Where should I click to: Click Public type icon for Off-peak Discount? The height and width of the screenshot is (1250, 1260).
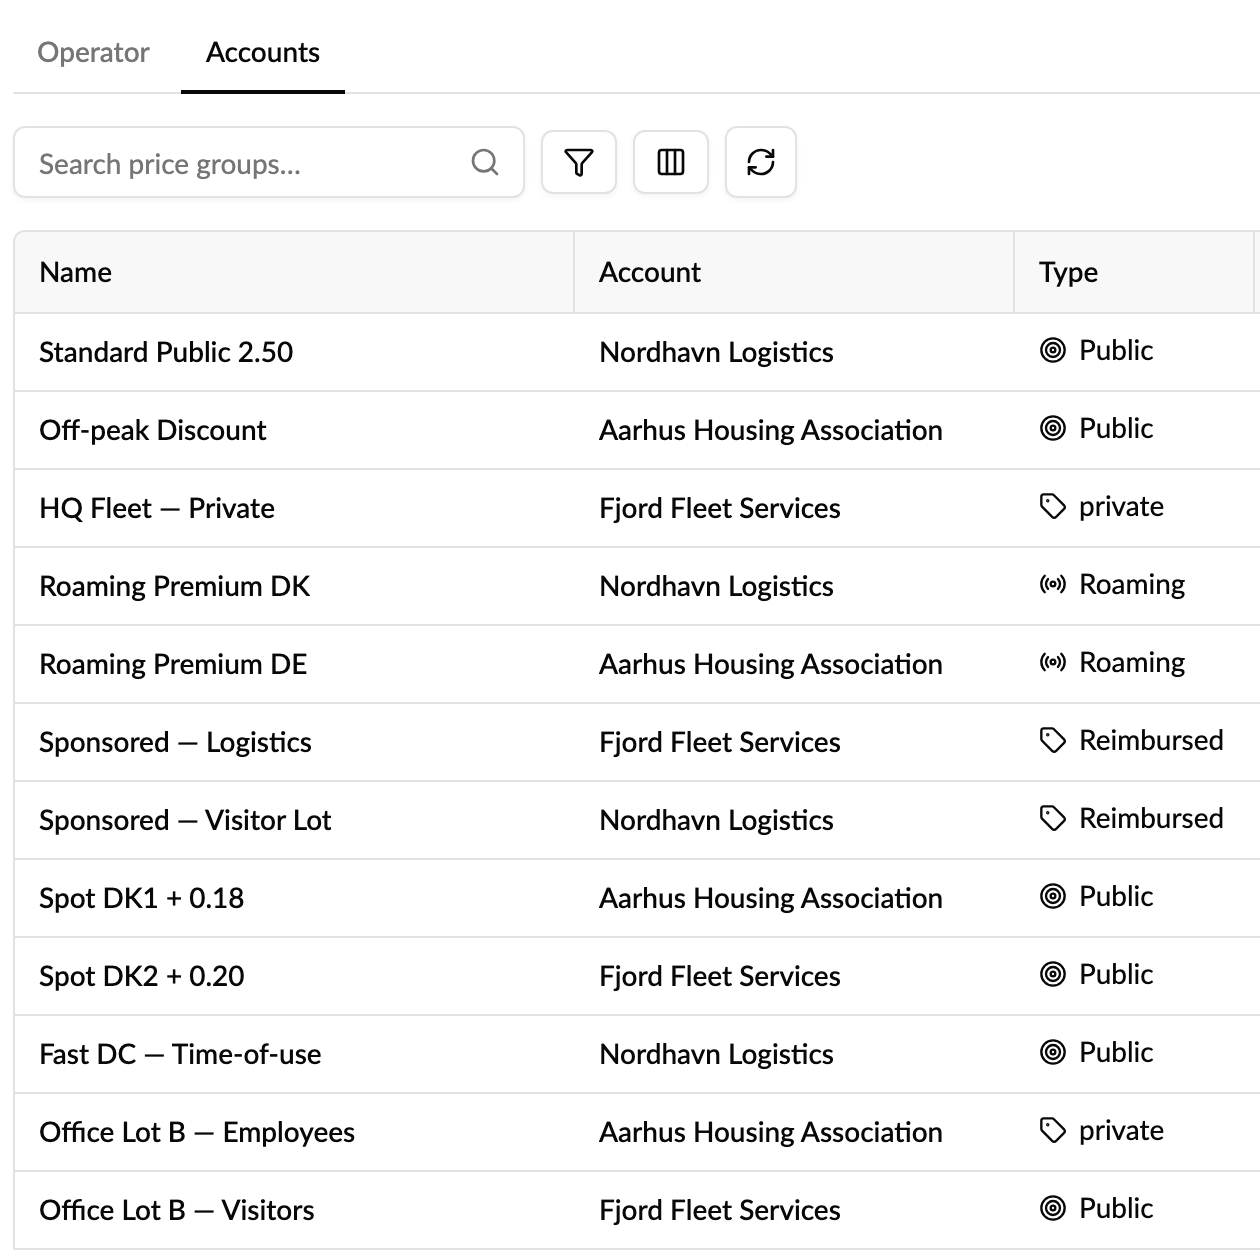point(1053,428)
